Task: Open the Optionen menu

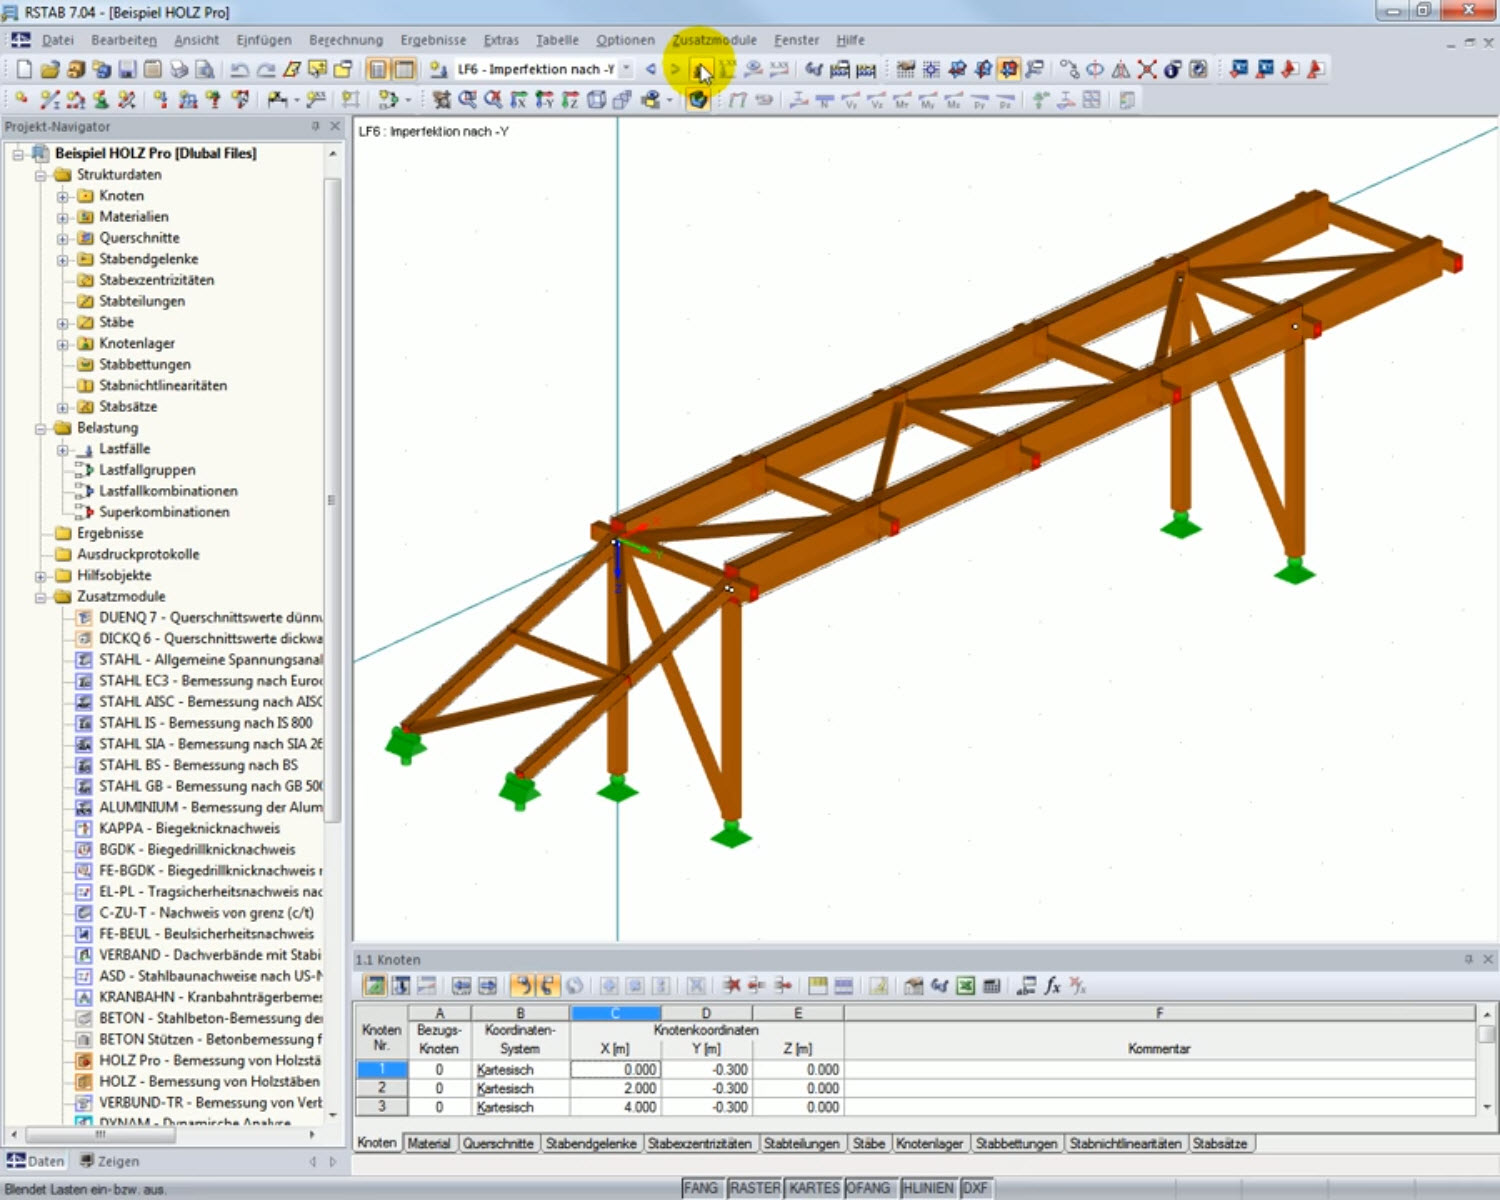Action: point(626,40)
